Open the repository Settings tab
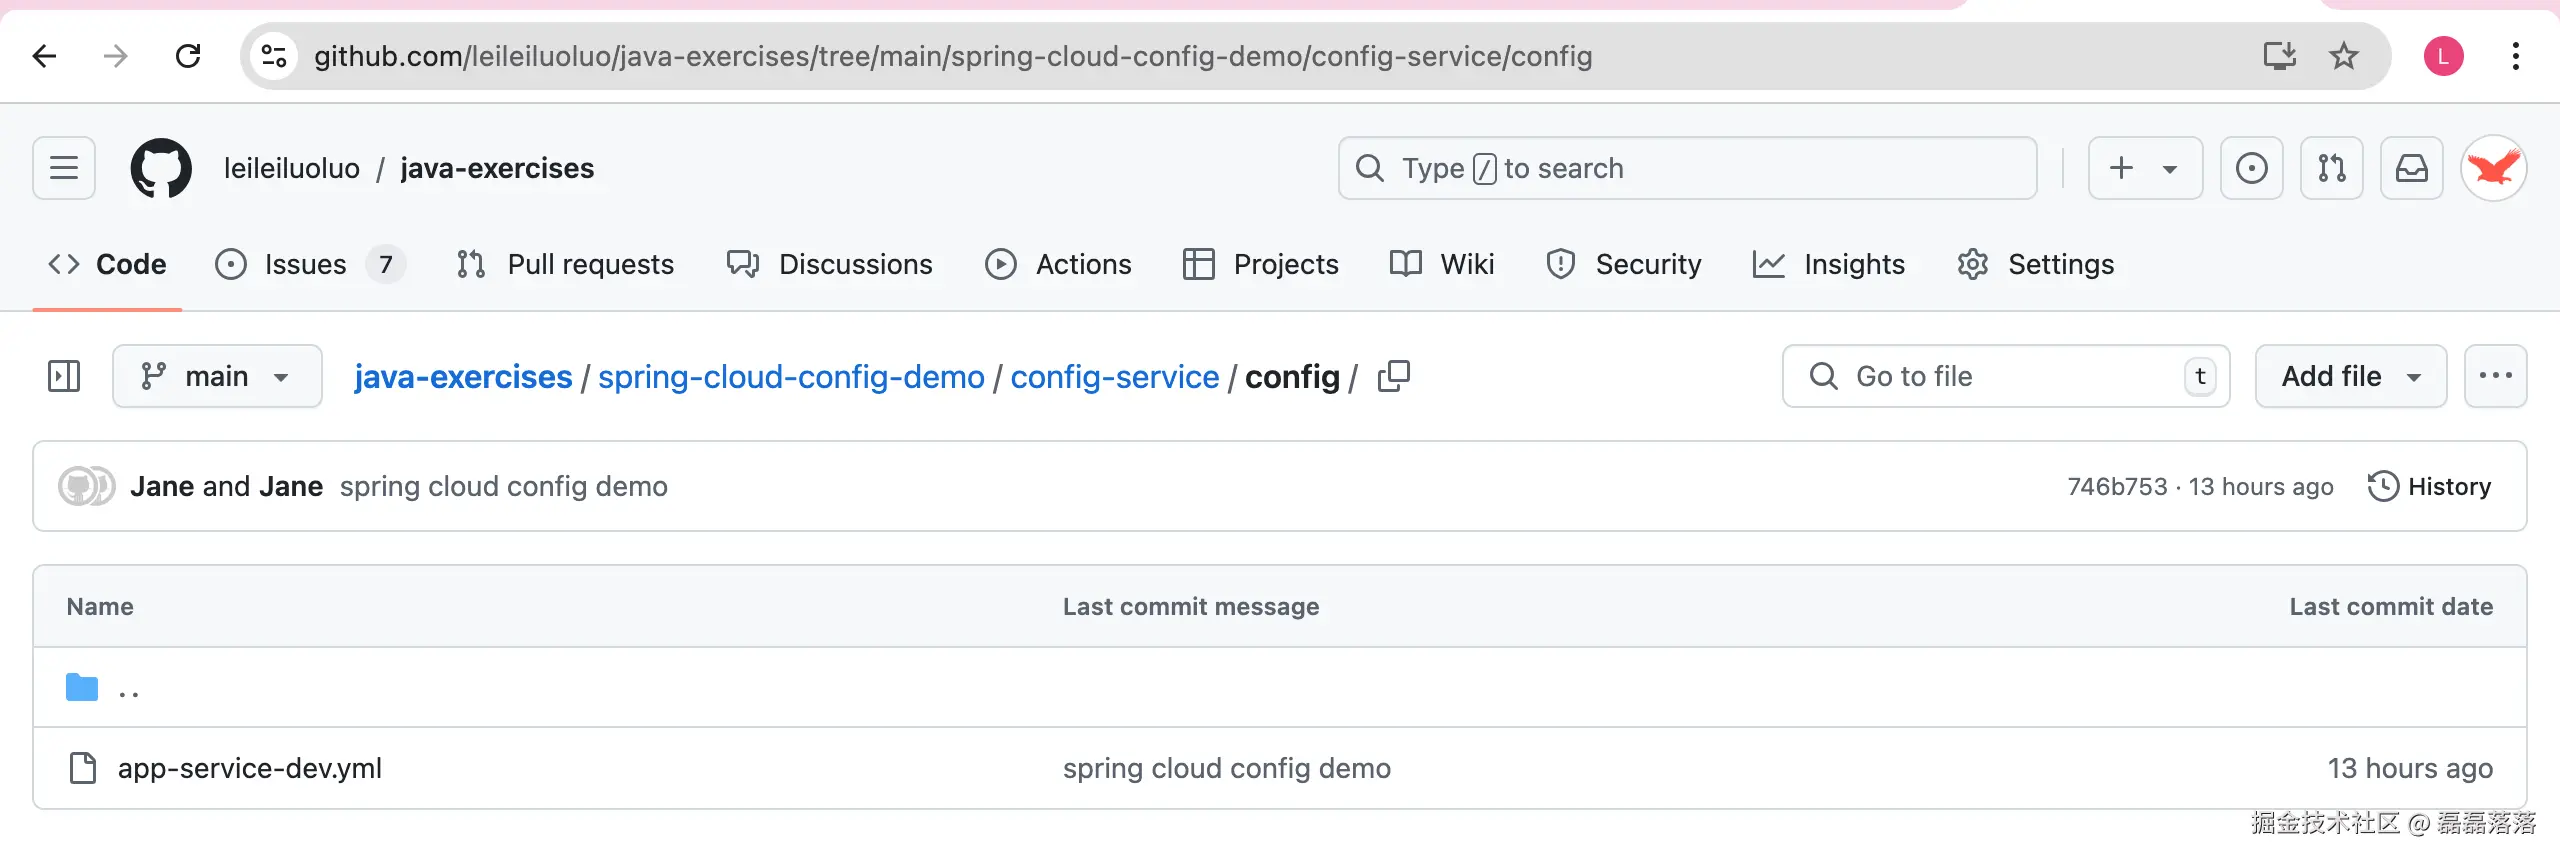The height and width of the screenshot is (860, 2560). point(2035,264)
